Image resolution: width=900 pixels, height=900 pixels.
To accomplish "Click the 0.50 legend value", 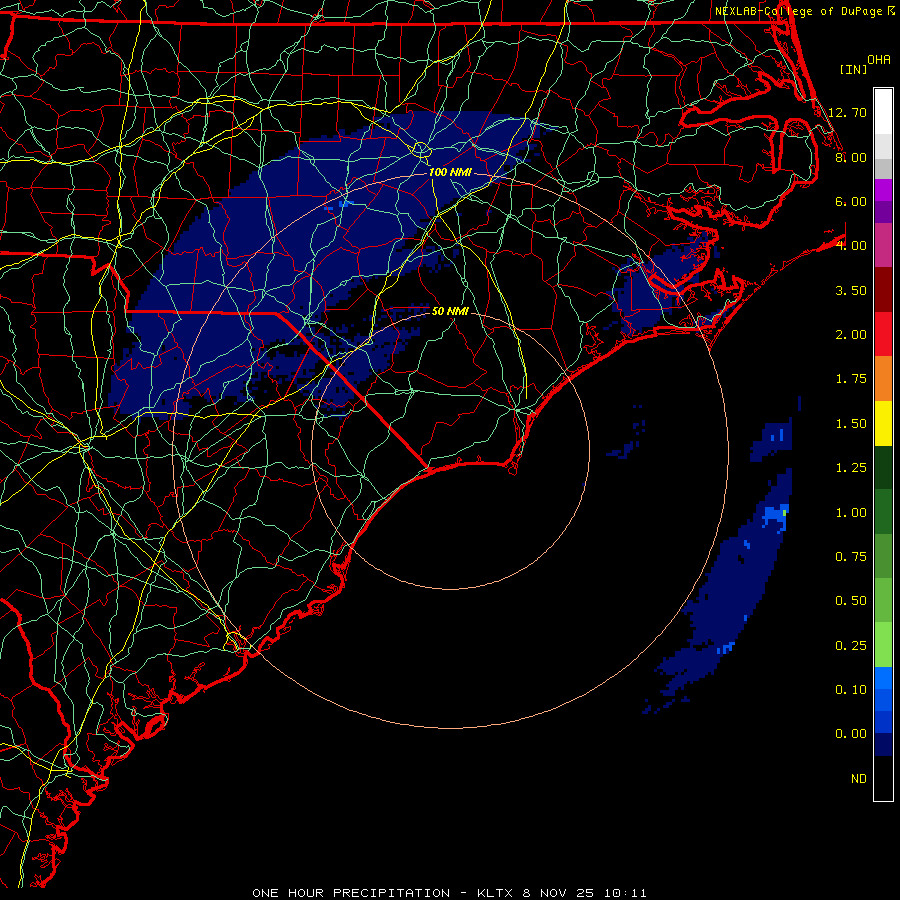I will 851,601.
